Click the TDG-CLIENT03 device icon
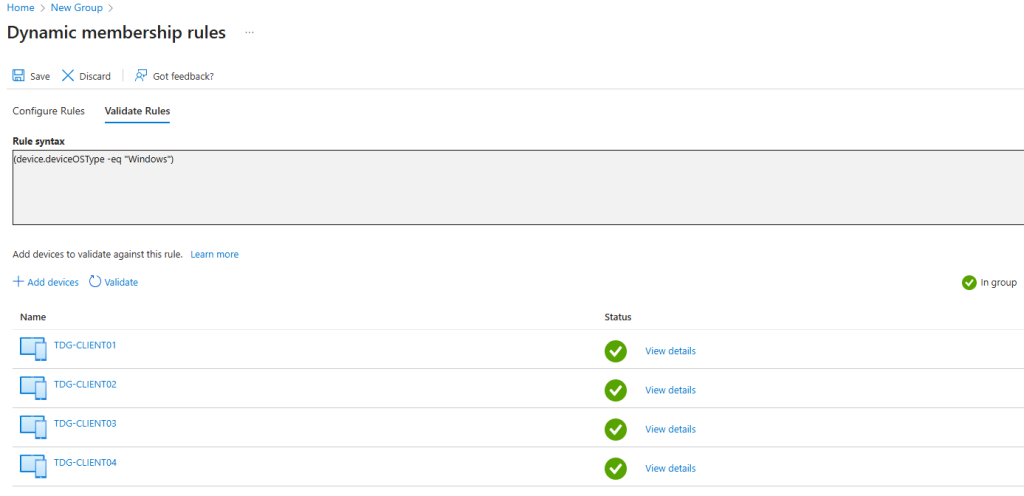Viewport: 1024px width, 496px height. (33, 427)
